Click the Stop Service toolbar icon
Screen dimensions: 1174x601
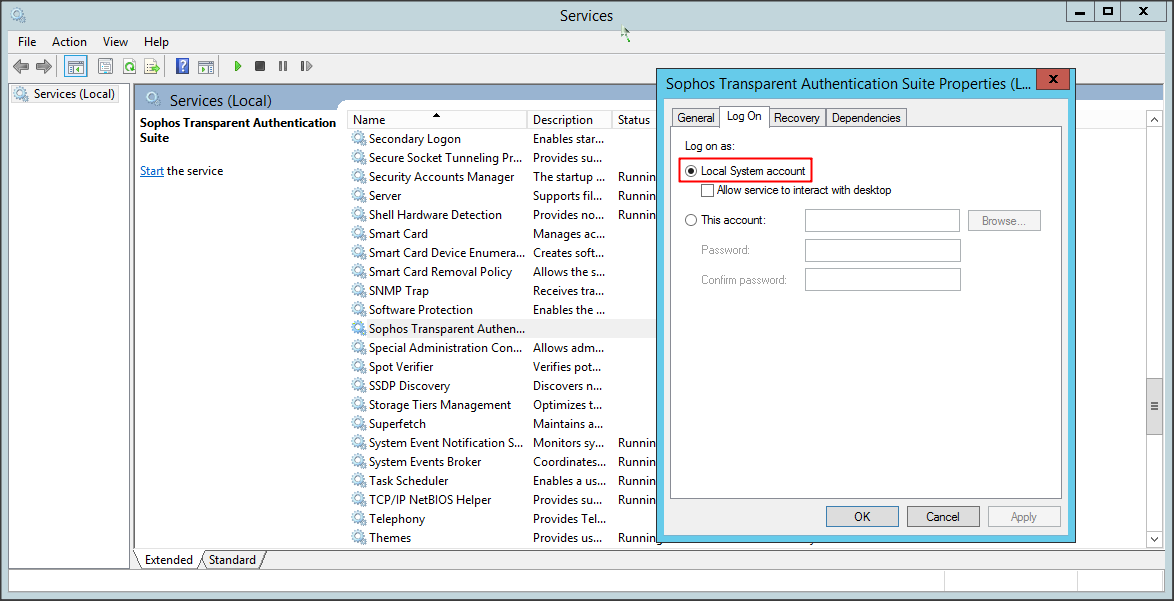pos(260,66)
